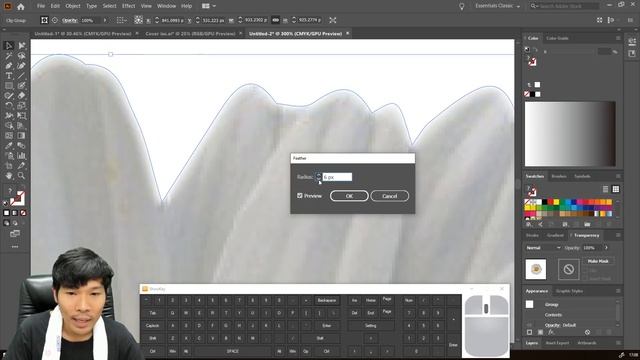This screenshot has width=640, height=360.
Task: Switch Swatches panel to thumbnail view
Action: [616, 189]
